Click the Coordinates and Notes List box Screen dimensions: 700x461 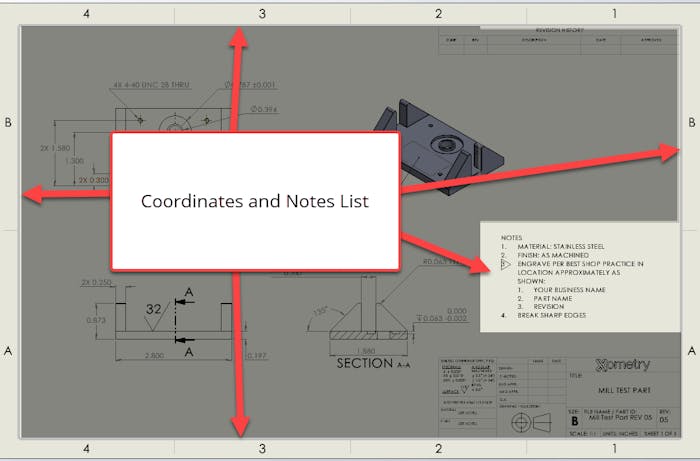tap(254, 201)
